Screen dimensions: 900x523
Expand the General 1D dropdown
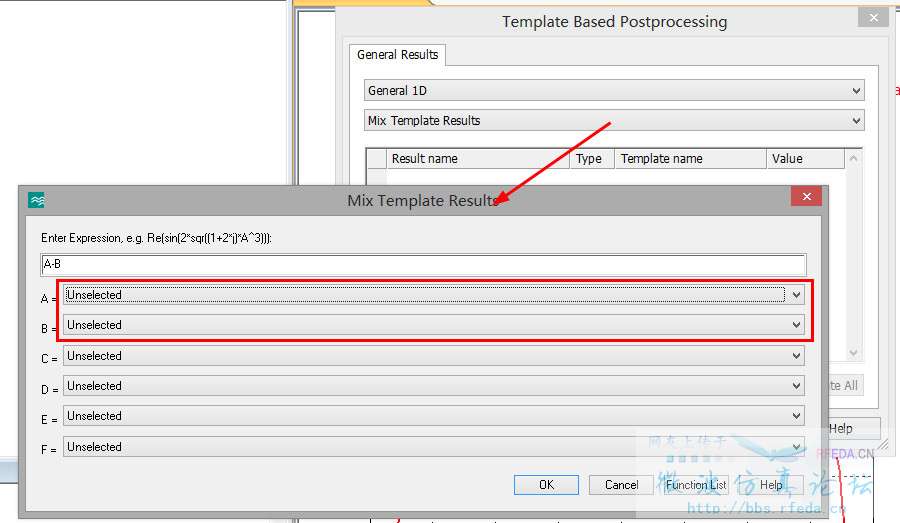614,91
